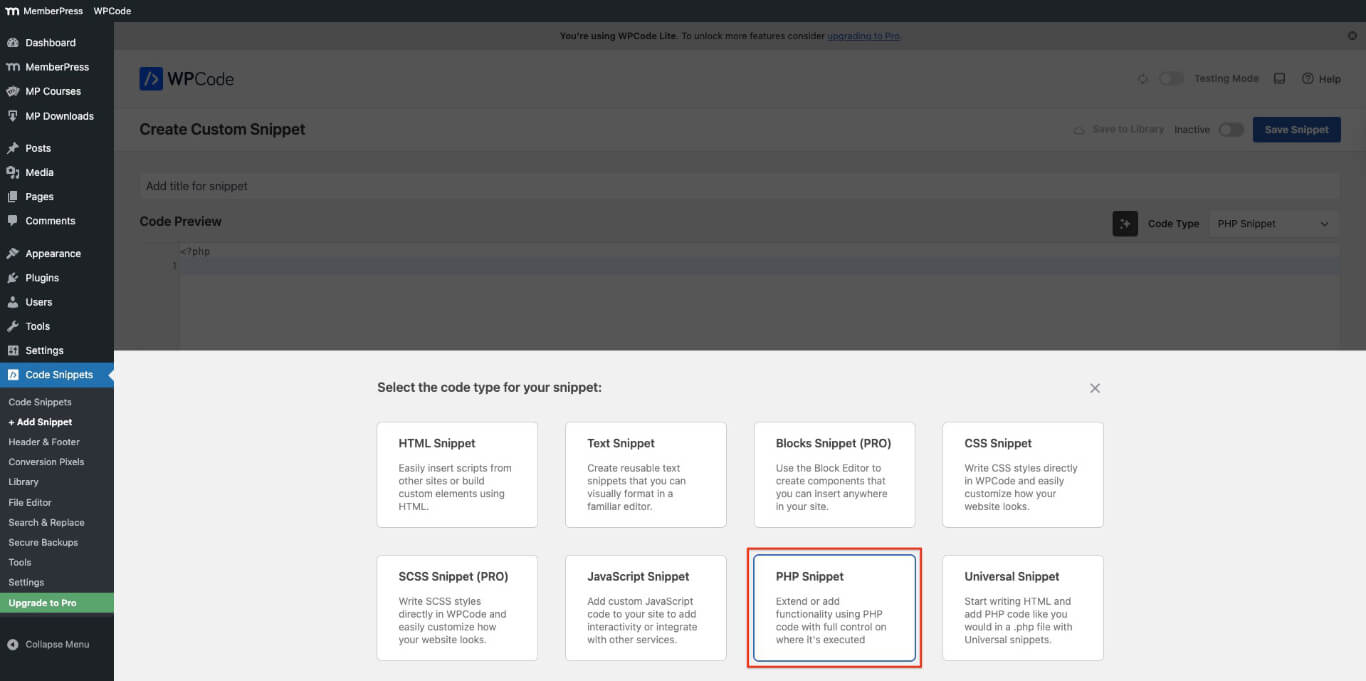Choose the PHP Snippet card

coord(834,607)
